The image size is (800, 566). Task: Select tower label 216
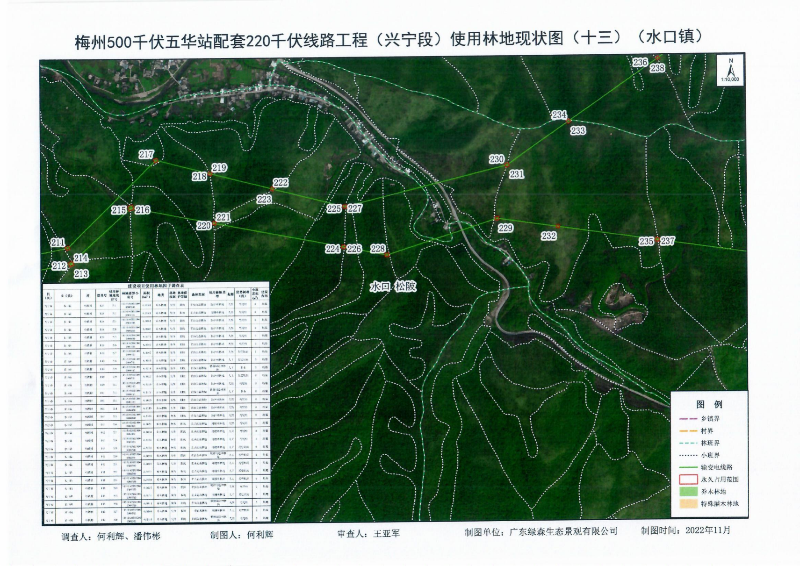click(x=142, y=209)
